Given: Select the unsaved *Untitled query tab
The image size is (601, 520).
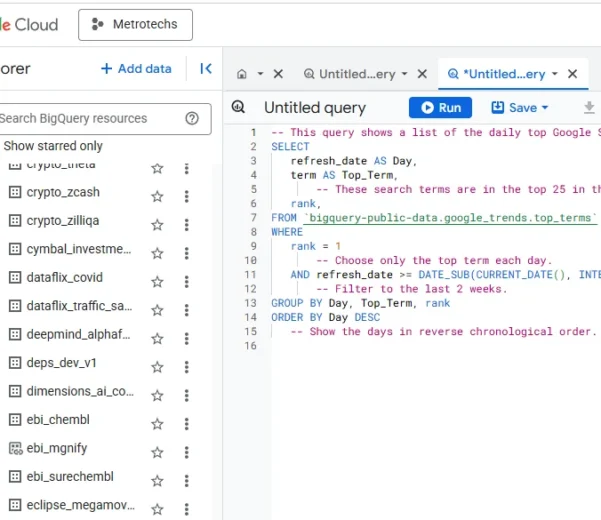Looking at the screenshot, I should (x=497, y=74).
